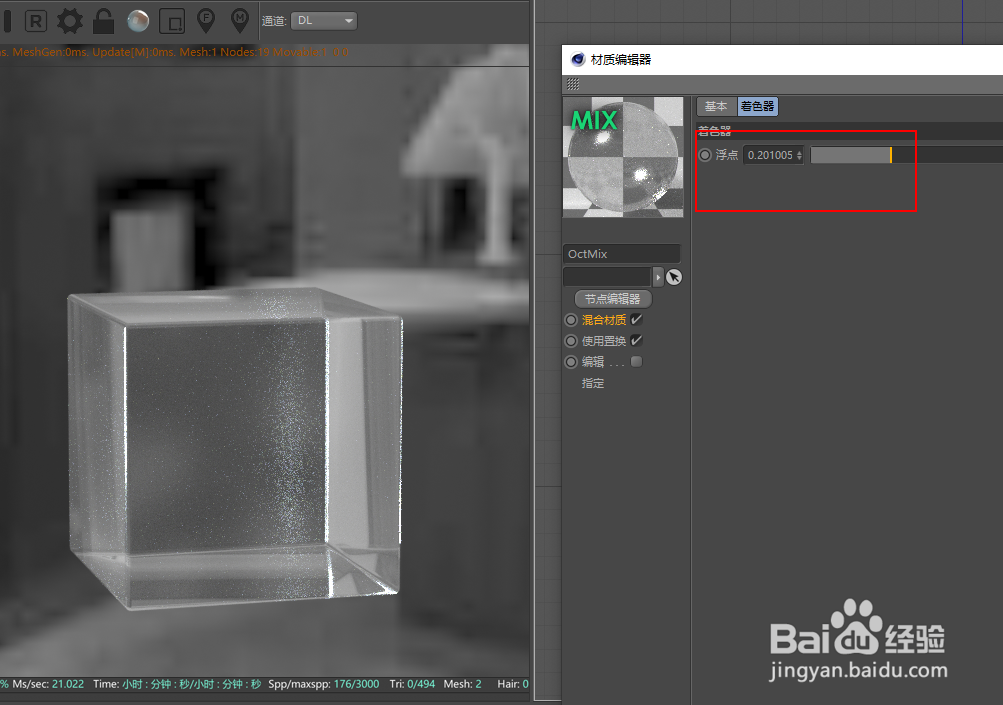Switch to the 着色器 tab
The width and height of the screenshot is (1003, 705).
pos(758,106)
